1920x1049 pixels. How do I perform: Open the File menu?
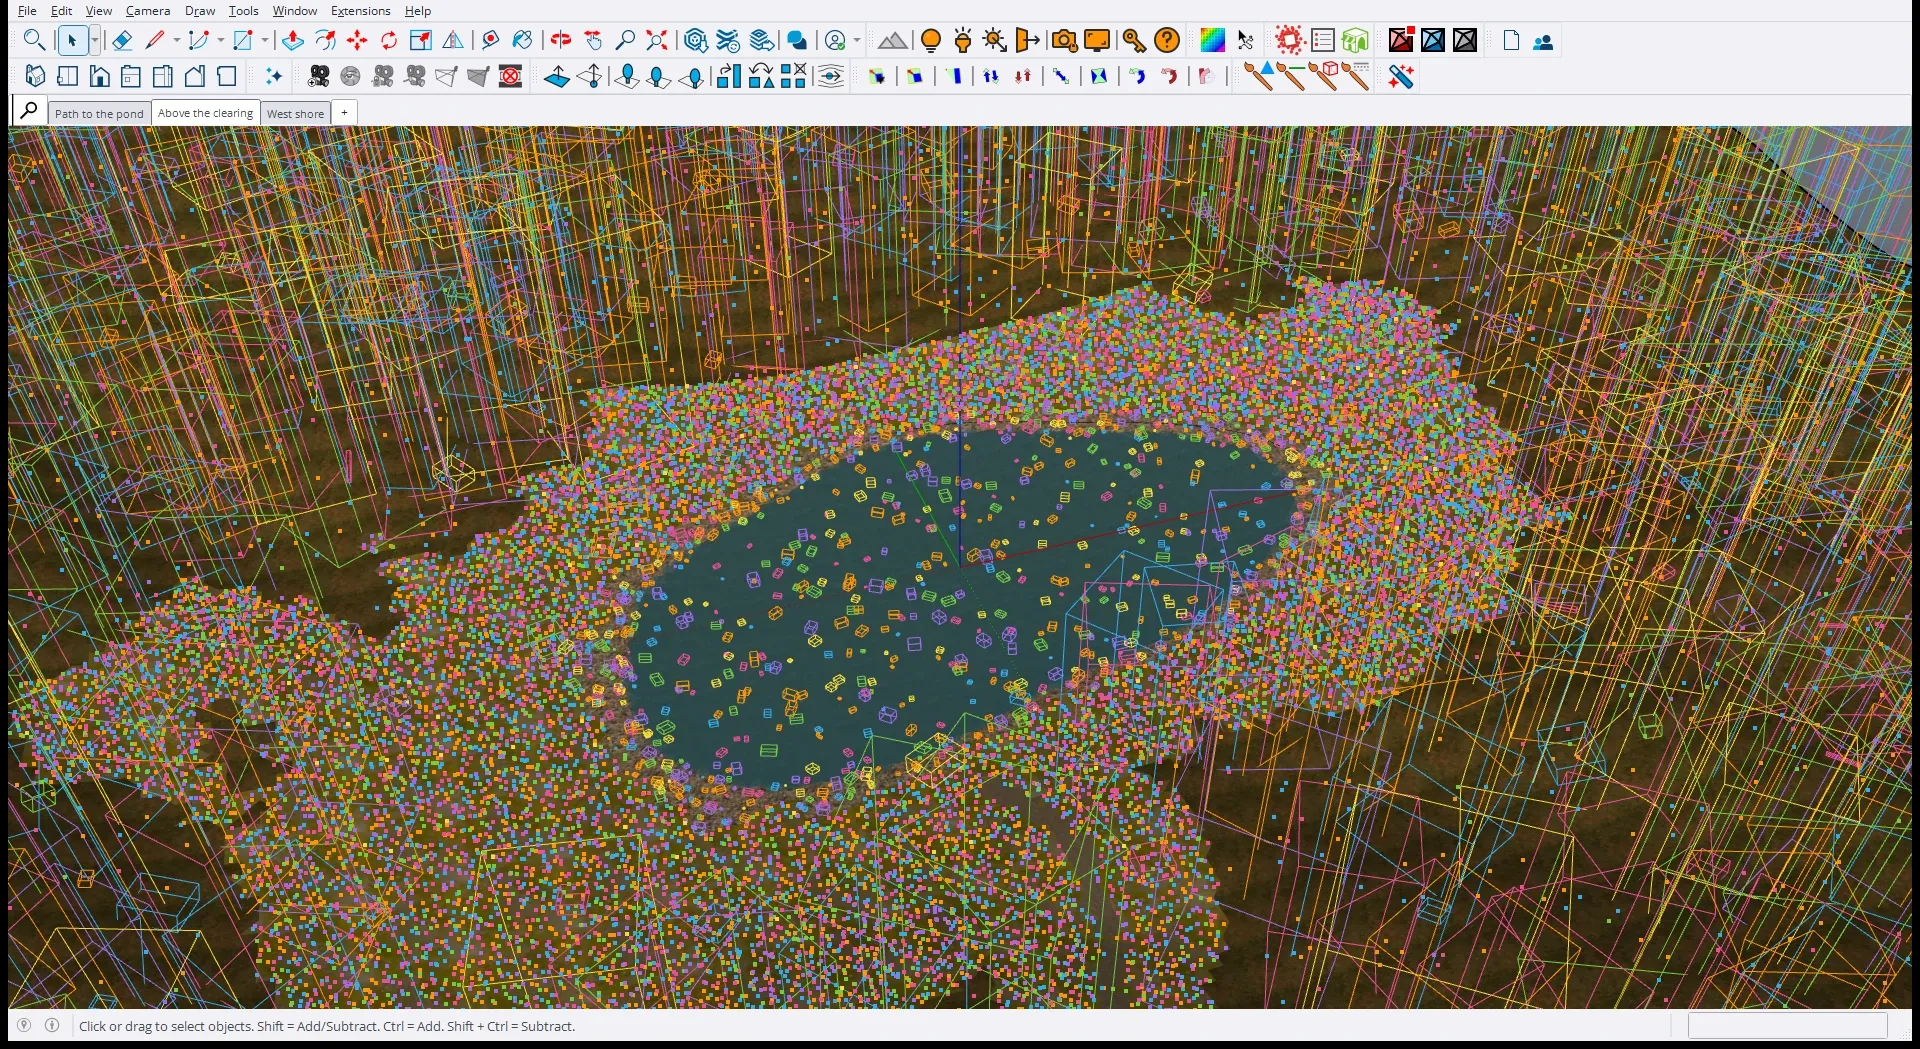tap(27, 11)
